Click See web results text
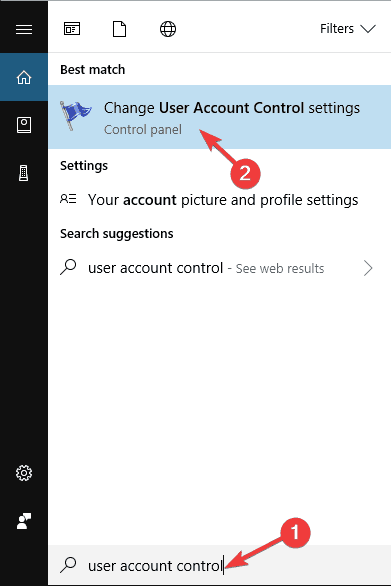 click(280, 269)
